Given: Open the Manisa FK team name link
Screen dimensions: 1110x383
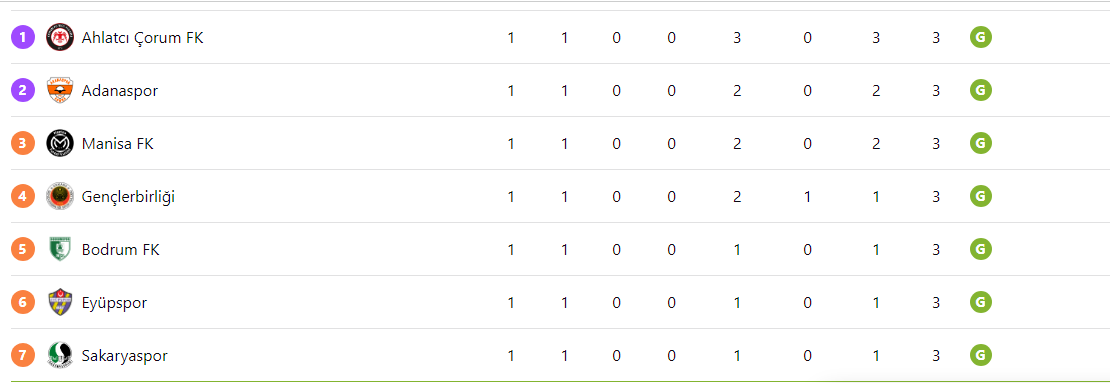Looking at the screenshot, I should click(x=118, y=144).
